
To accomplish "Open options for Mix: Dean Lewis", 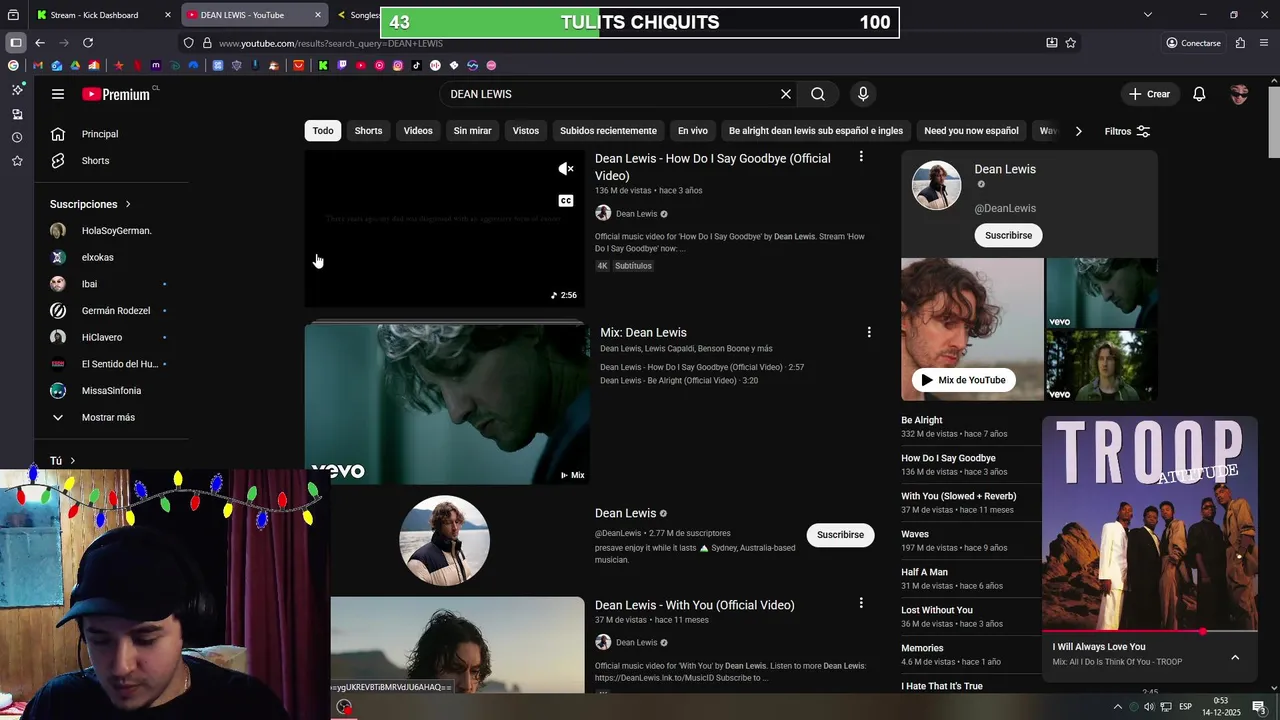I will [869, 332].
